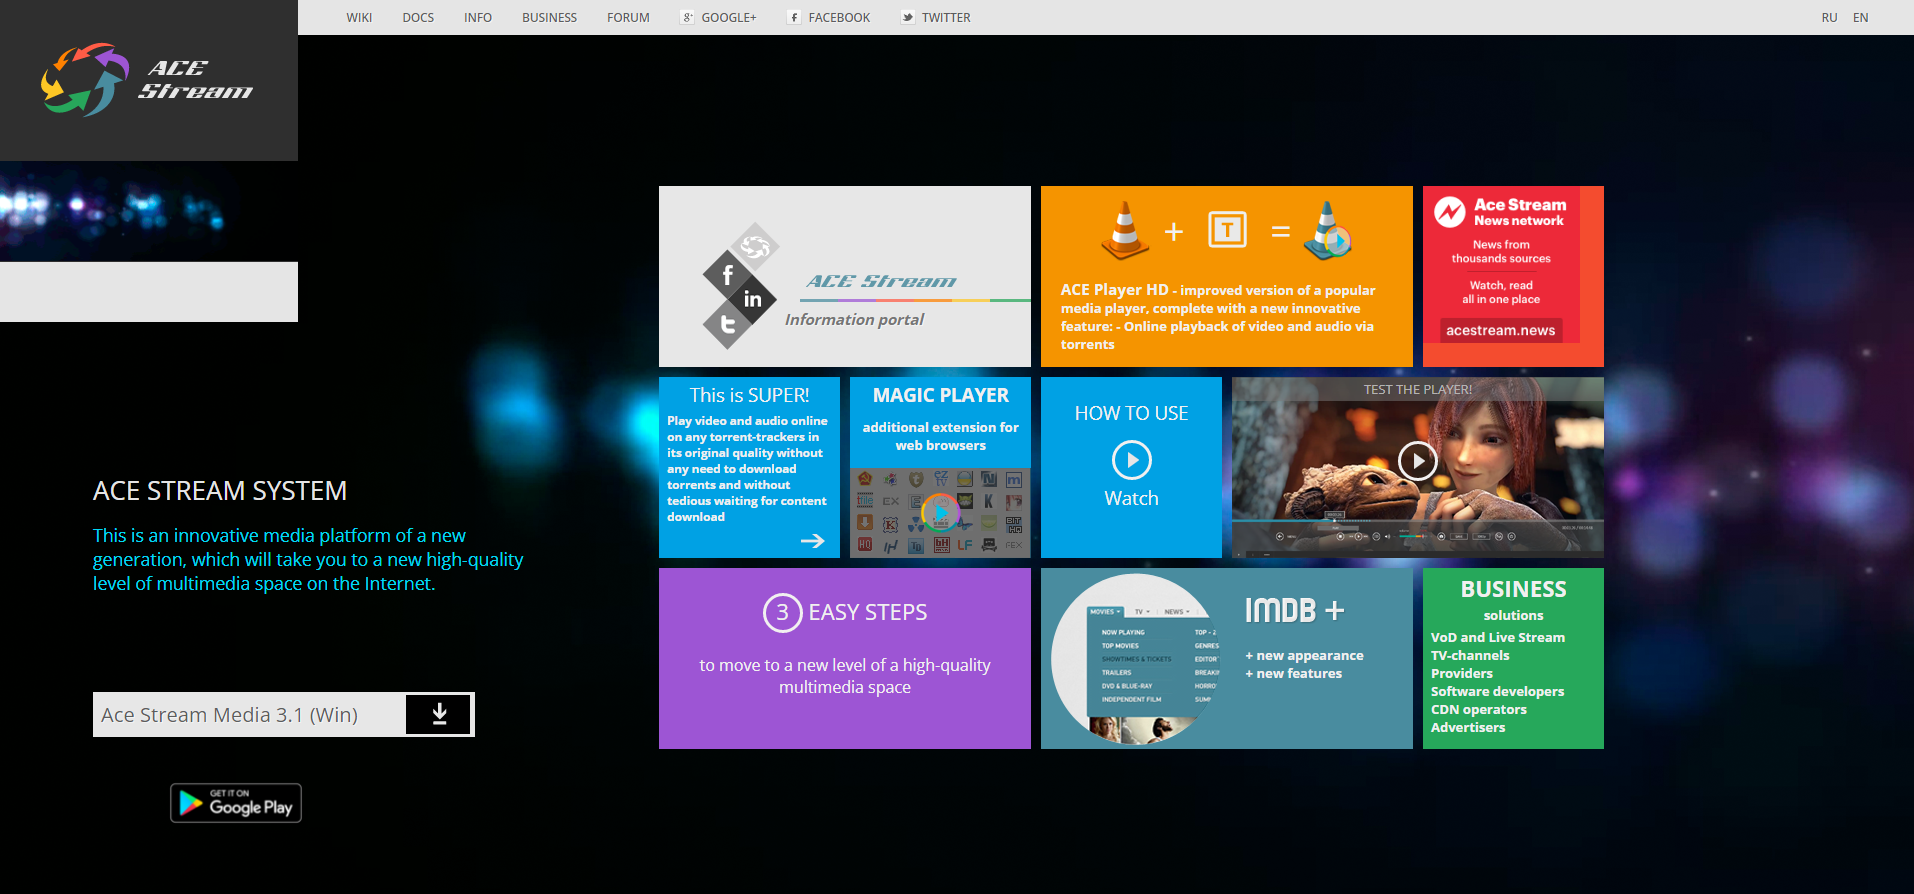This screenshot has height=894, width=1914.
Task: Switch language to EN
Action: point(1860,18)
